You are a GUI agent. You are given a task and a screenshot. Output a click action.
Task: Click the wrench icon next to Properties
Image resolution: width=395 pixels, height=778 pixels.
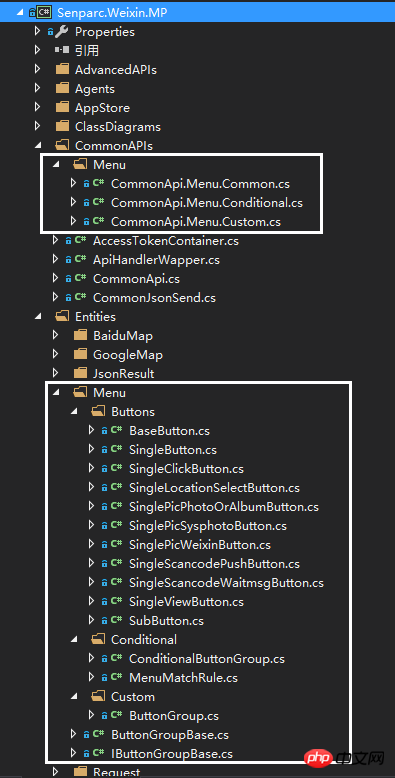coord(62,32)
